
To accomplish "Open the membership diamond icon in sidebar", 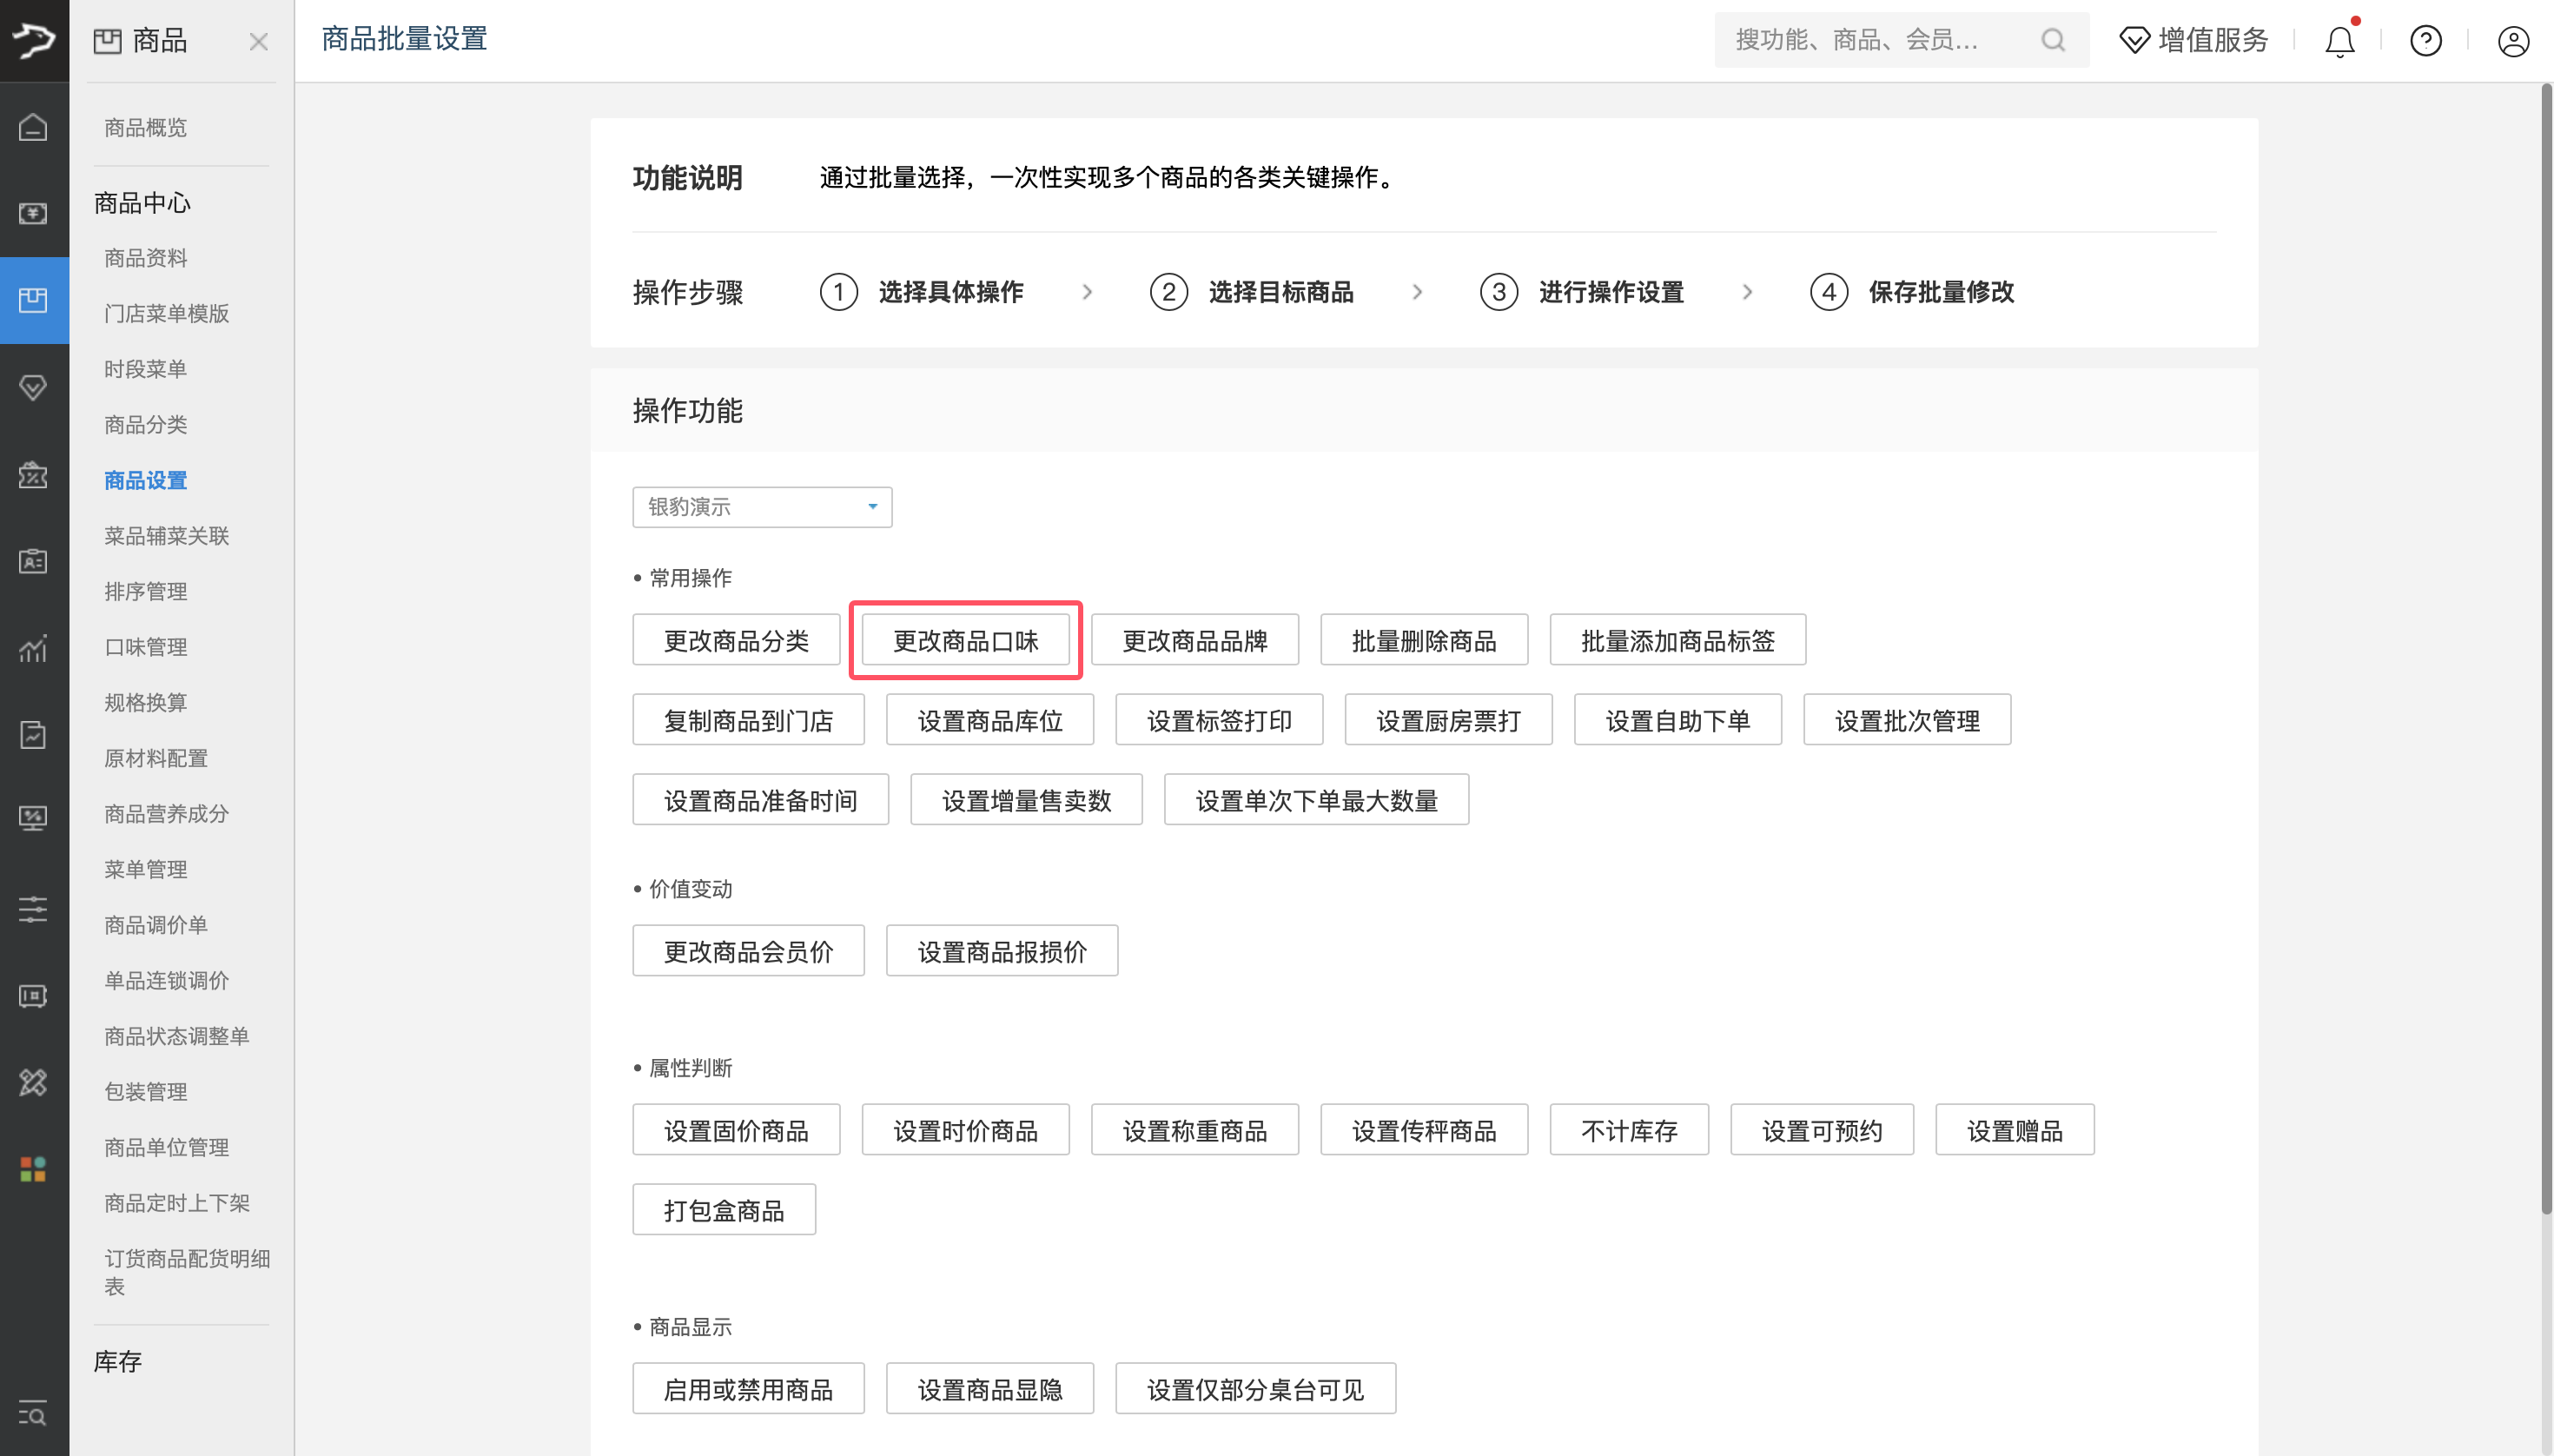I will pyautogui.click(x=33, y=387).
